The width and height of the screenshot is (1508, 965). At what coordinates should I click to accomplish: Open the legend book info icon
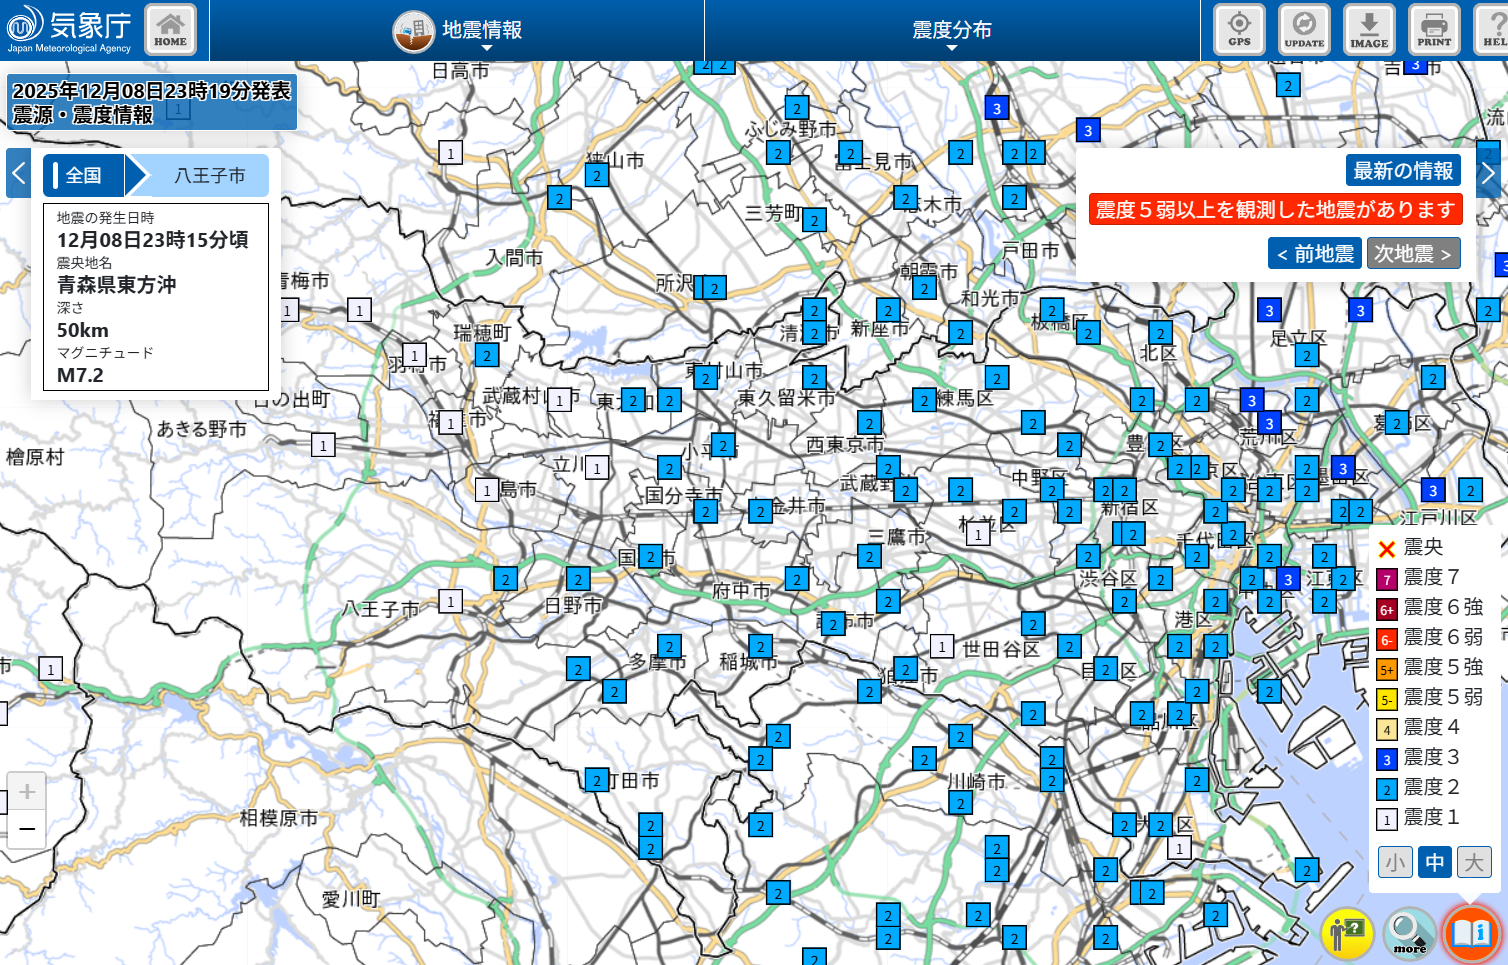pos(1471,933)
